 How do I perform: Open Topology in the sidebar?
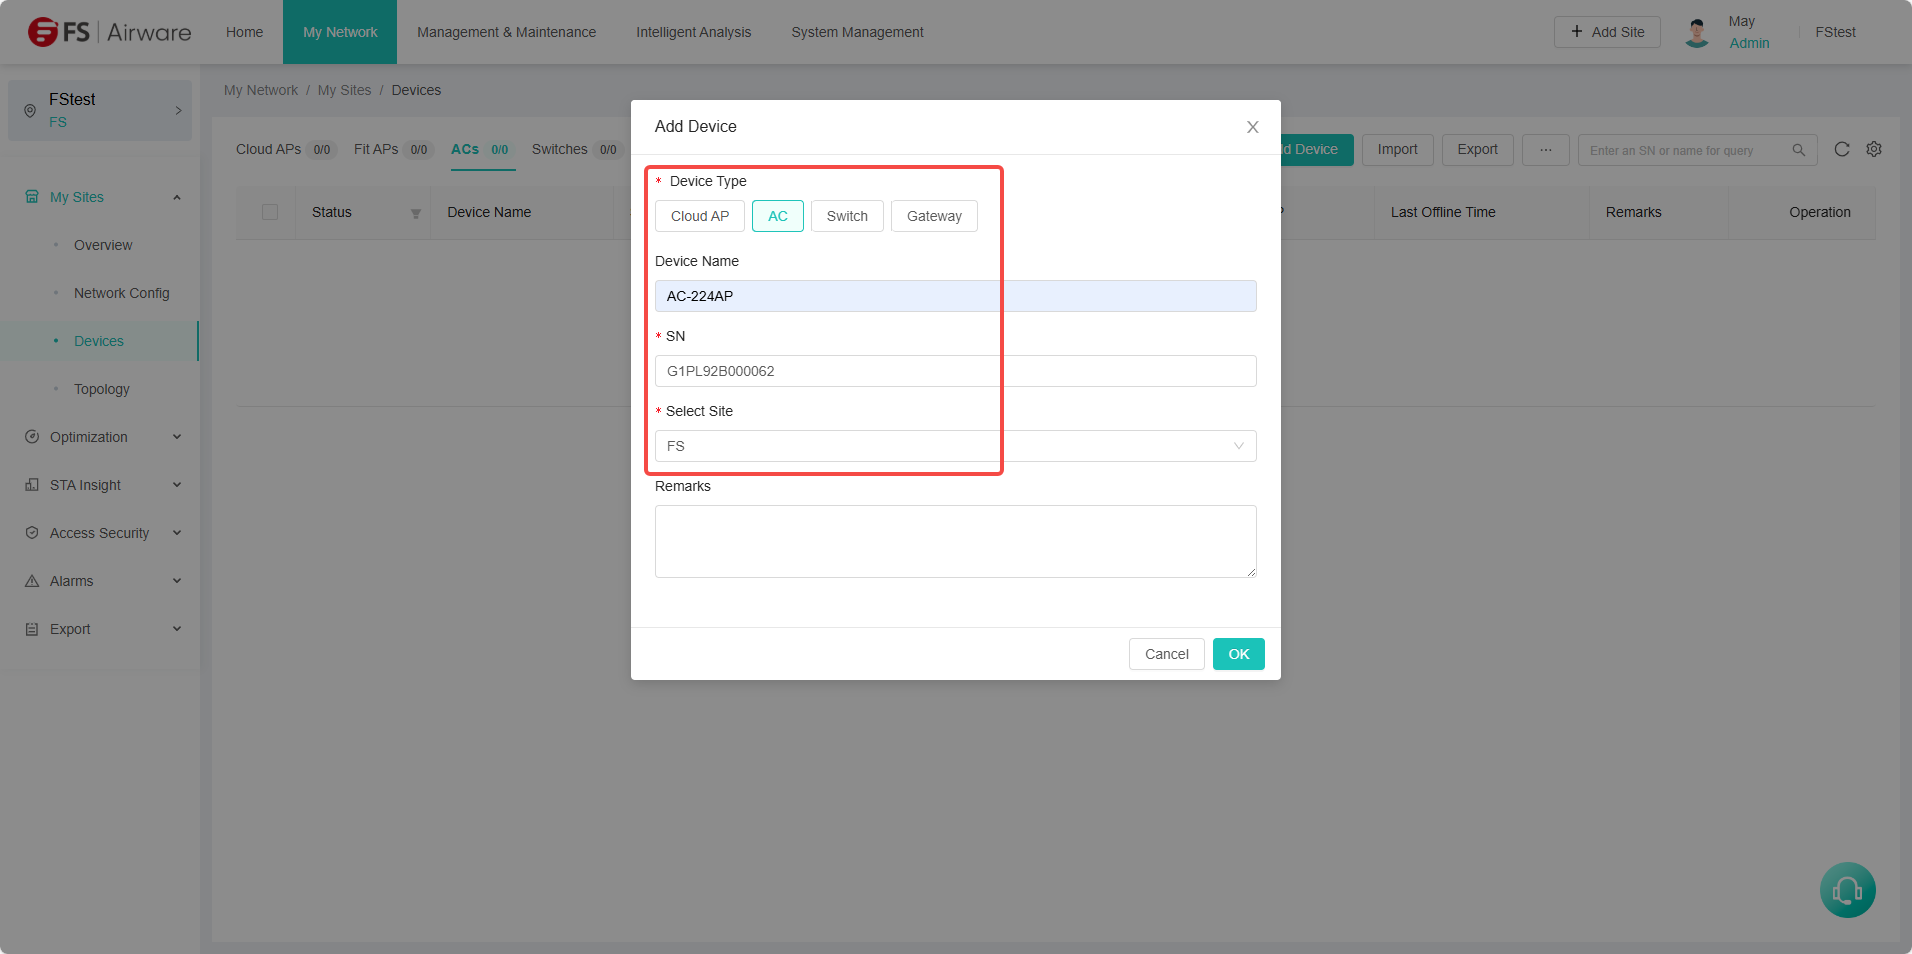(102, 389)
